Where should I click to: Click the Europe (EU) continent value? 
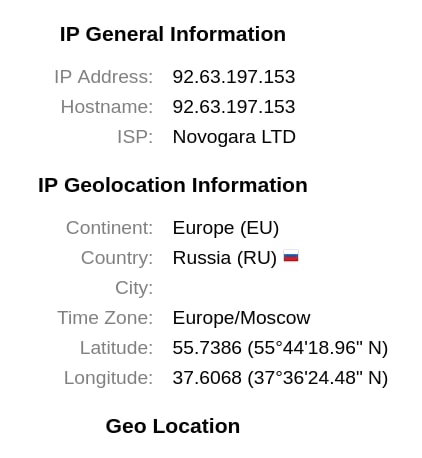(226, 228)
